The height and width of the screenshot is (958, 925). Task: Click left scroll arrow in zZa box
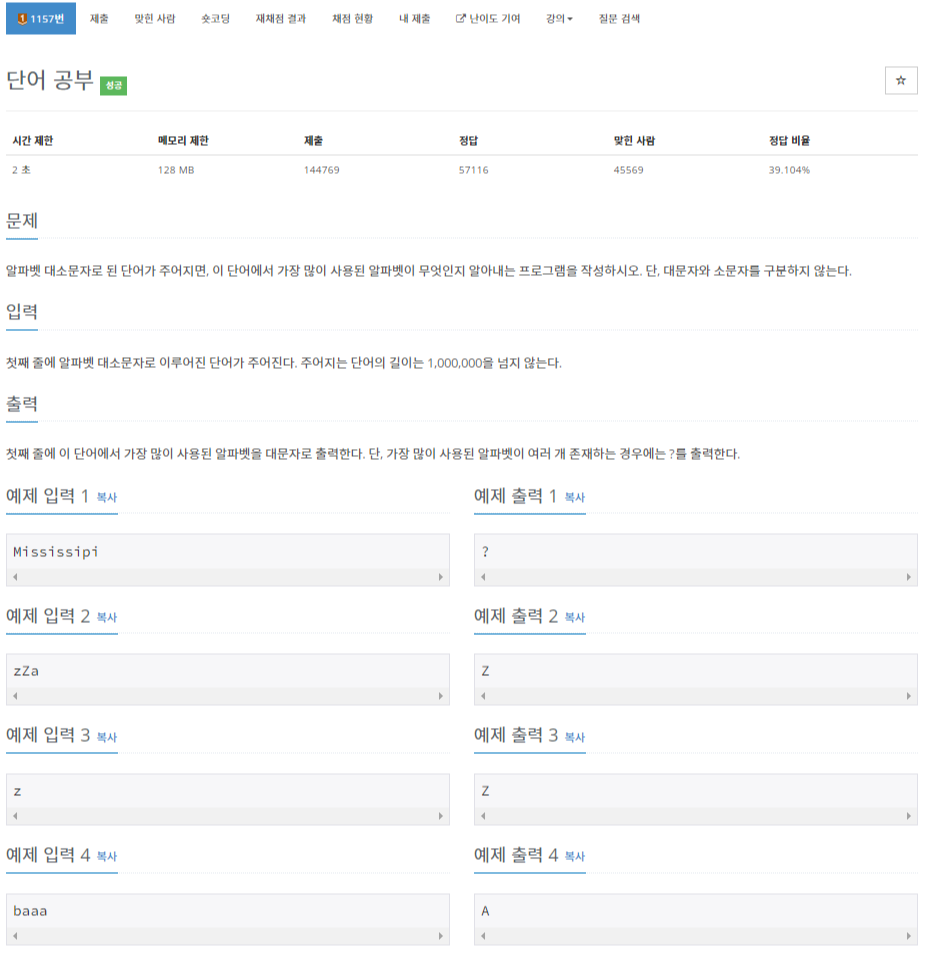[x=15, y=696]
